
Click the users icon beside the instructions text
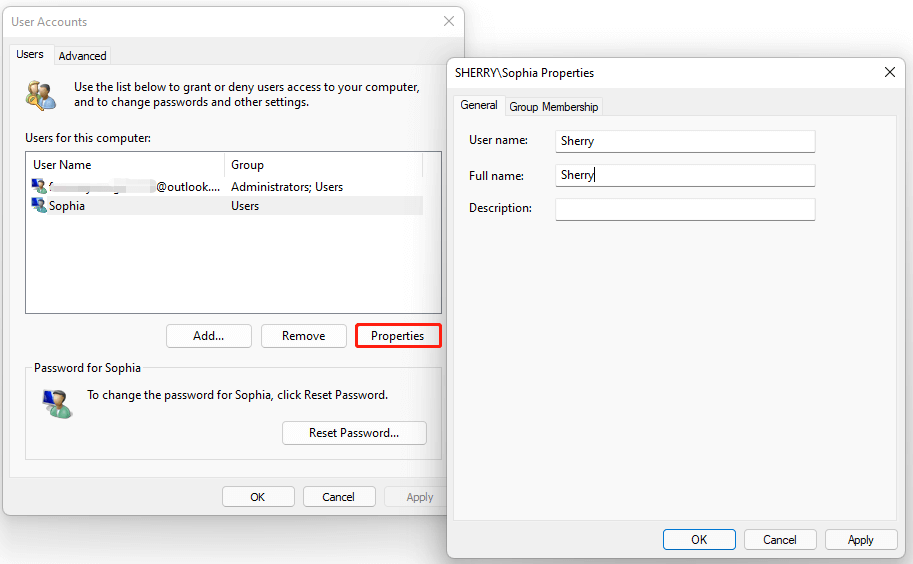pos(41,95)
